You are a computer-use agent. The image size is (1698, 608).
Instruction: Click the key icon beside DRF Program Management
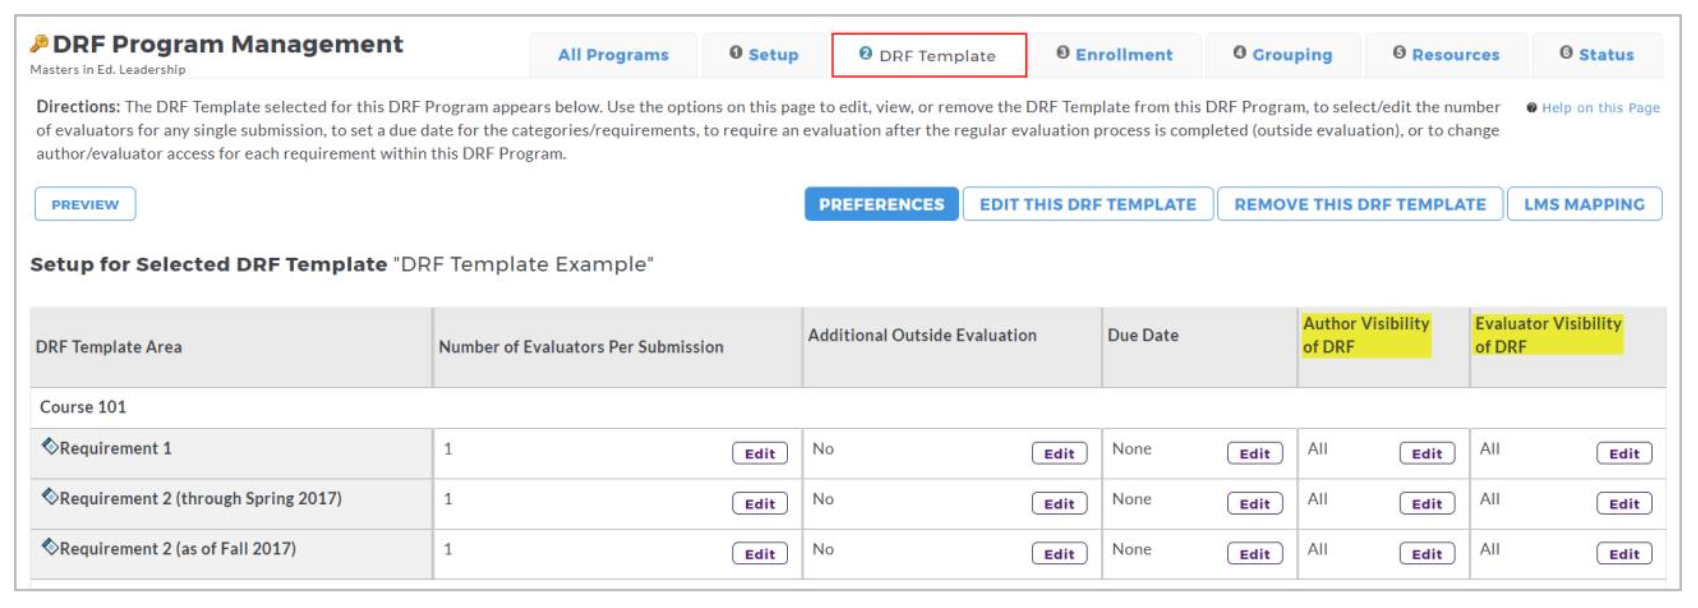click(39, 43)
